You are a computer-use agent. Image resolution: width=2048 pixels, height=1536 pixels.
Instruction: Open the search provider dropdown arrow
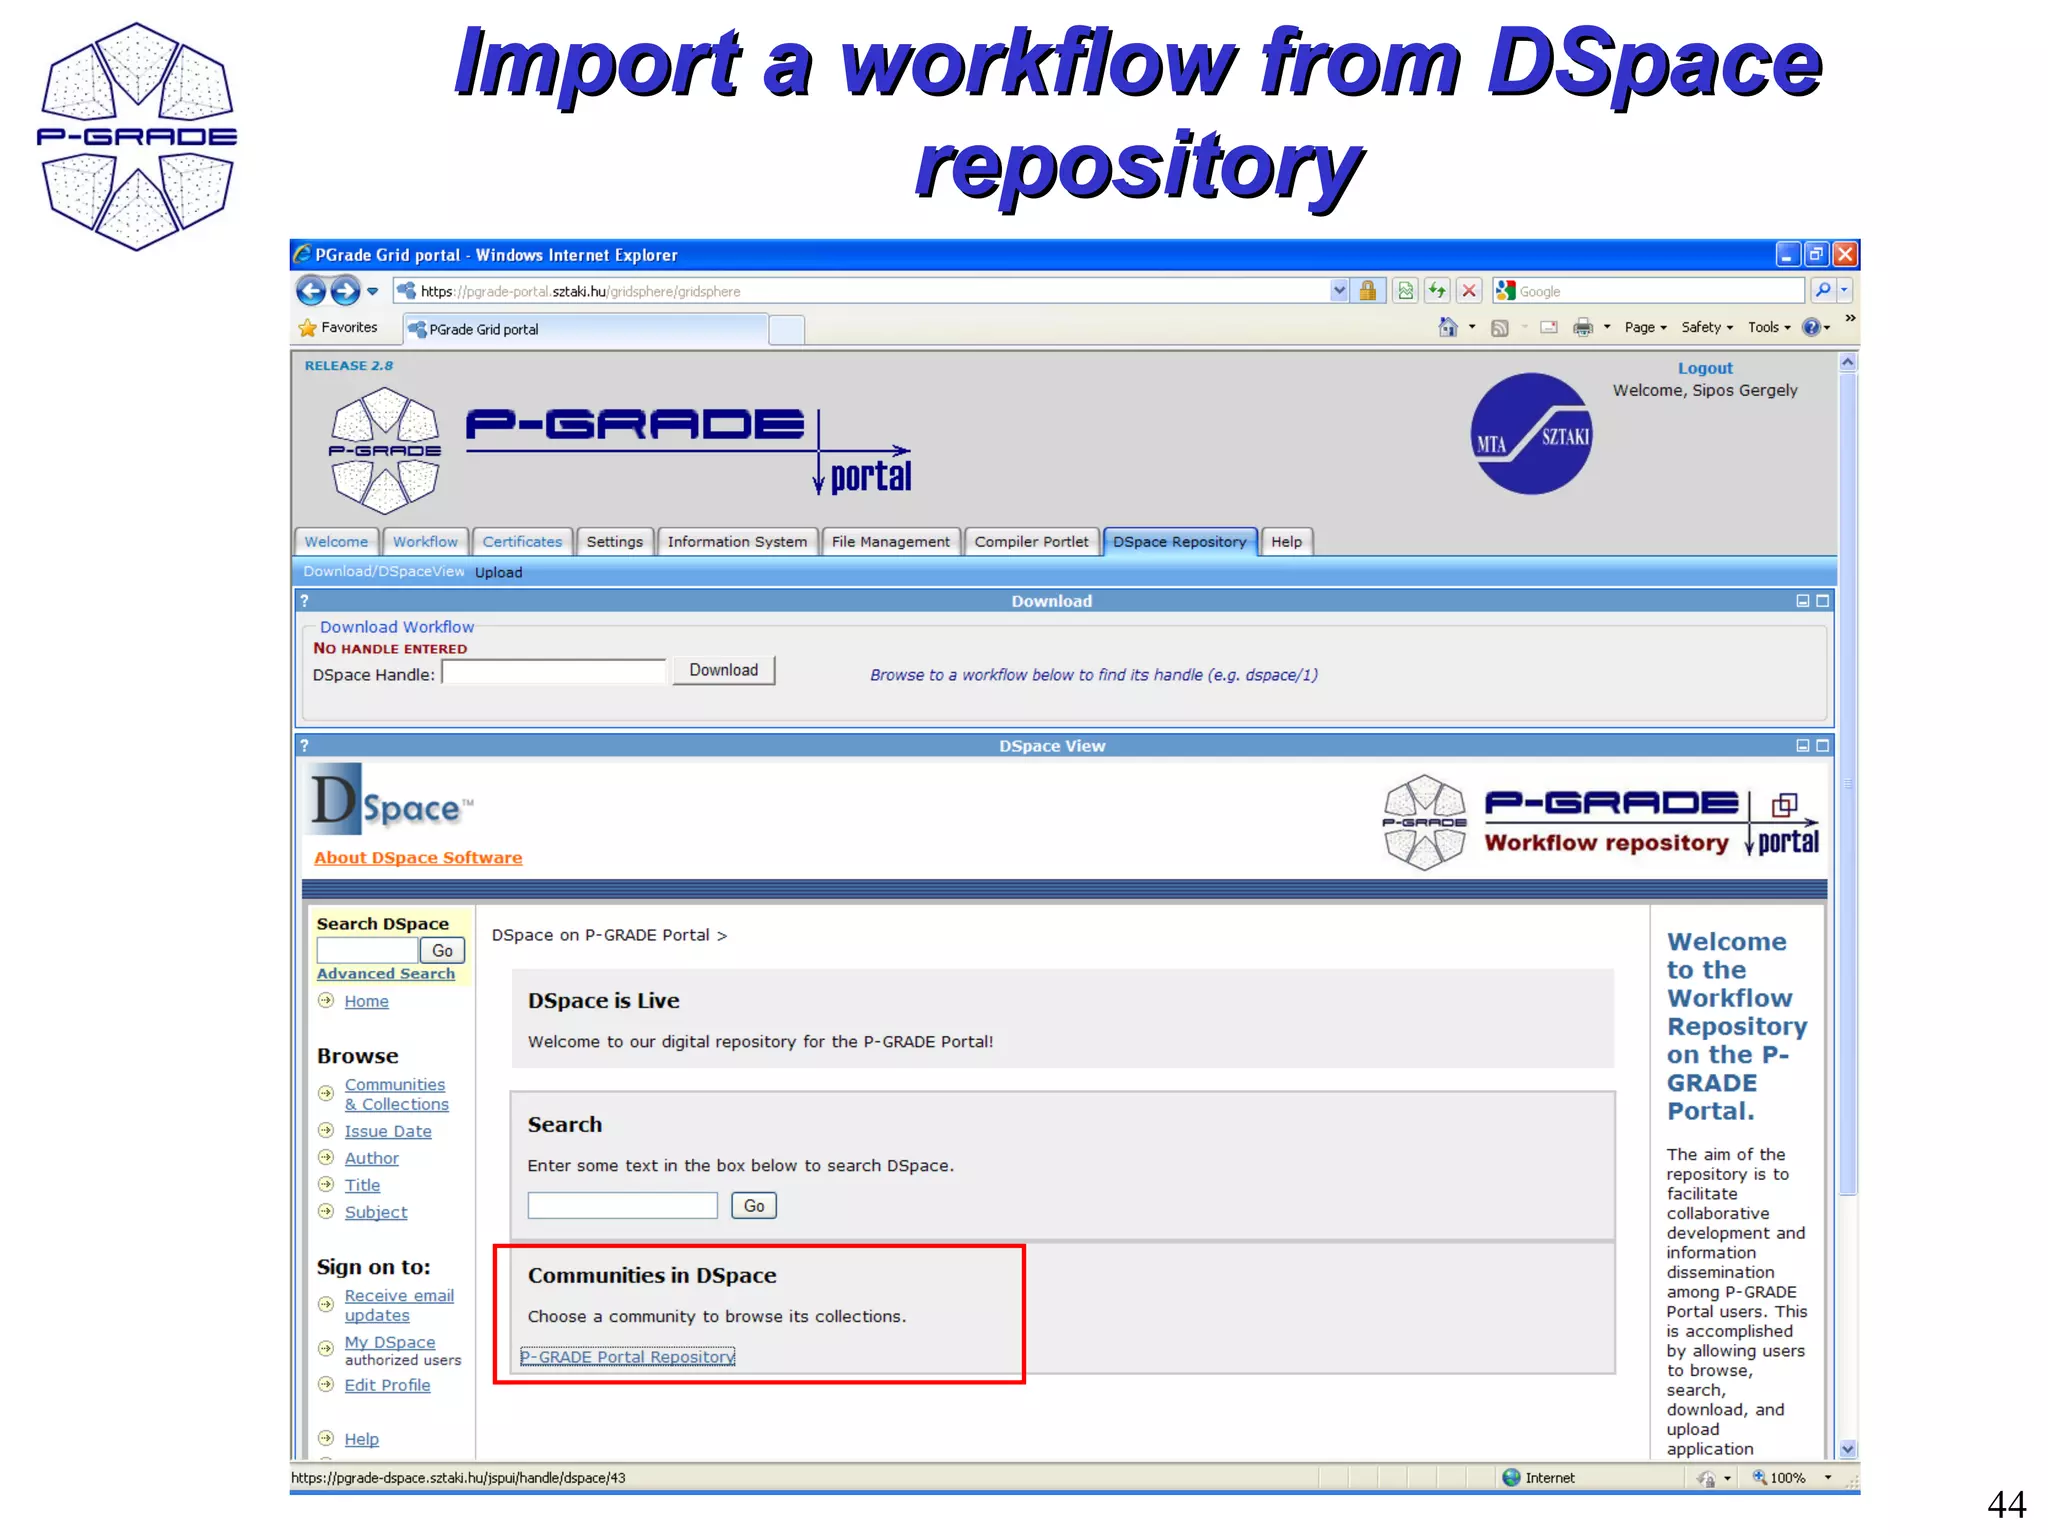(1845, 291)
